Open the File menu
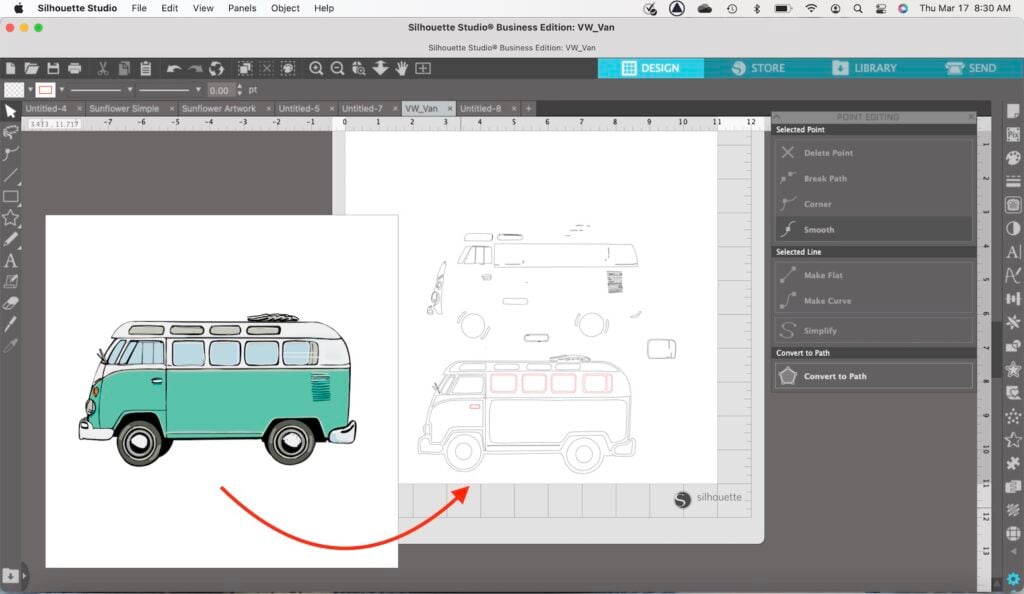1024x594 pixels. [x=139, y=8]
